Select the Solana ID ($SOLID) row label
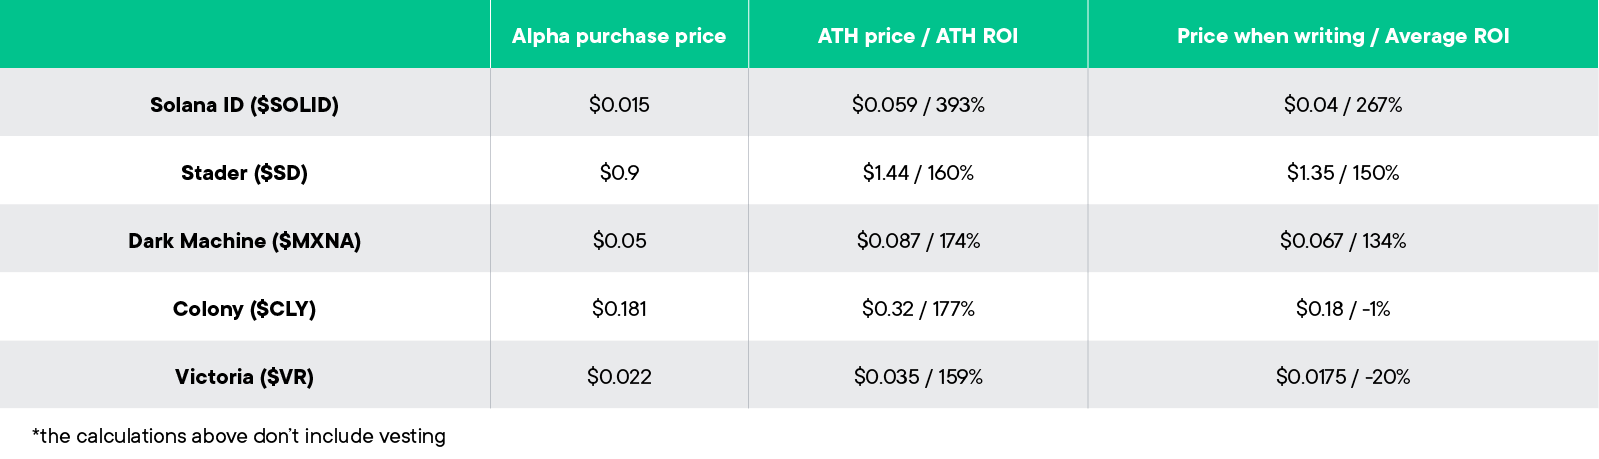Screen dimensions: 1599x459 [244, 104]
